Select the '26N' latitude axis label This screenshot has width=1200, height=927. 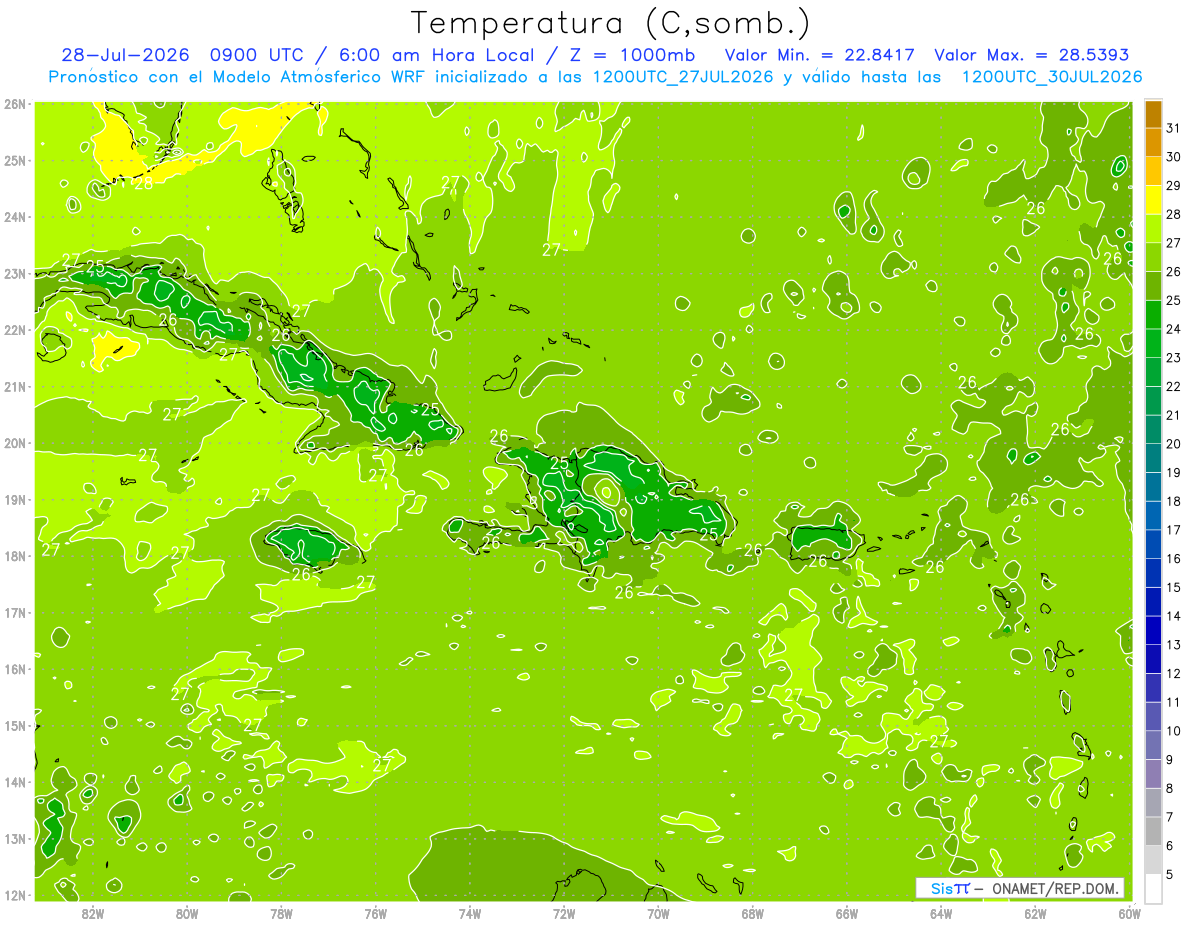(15, 104)
